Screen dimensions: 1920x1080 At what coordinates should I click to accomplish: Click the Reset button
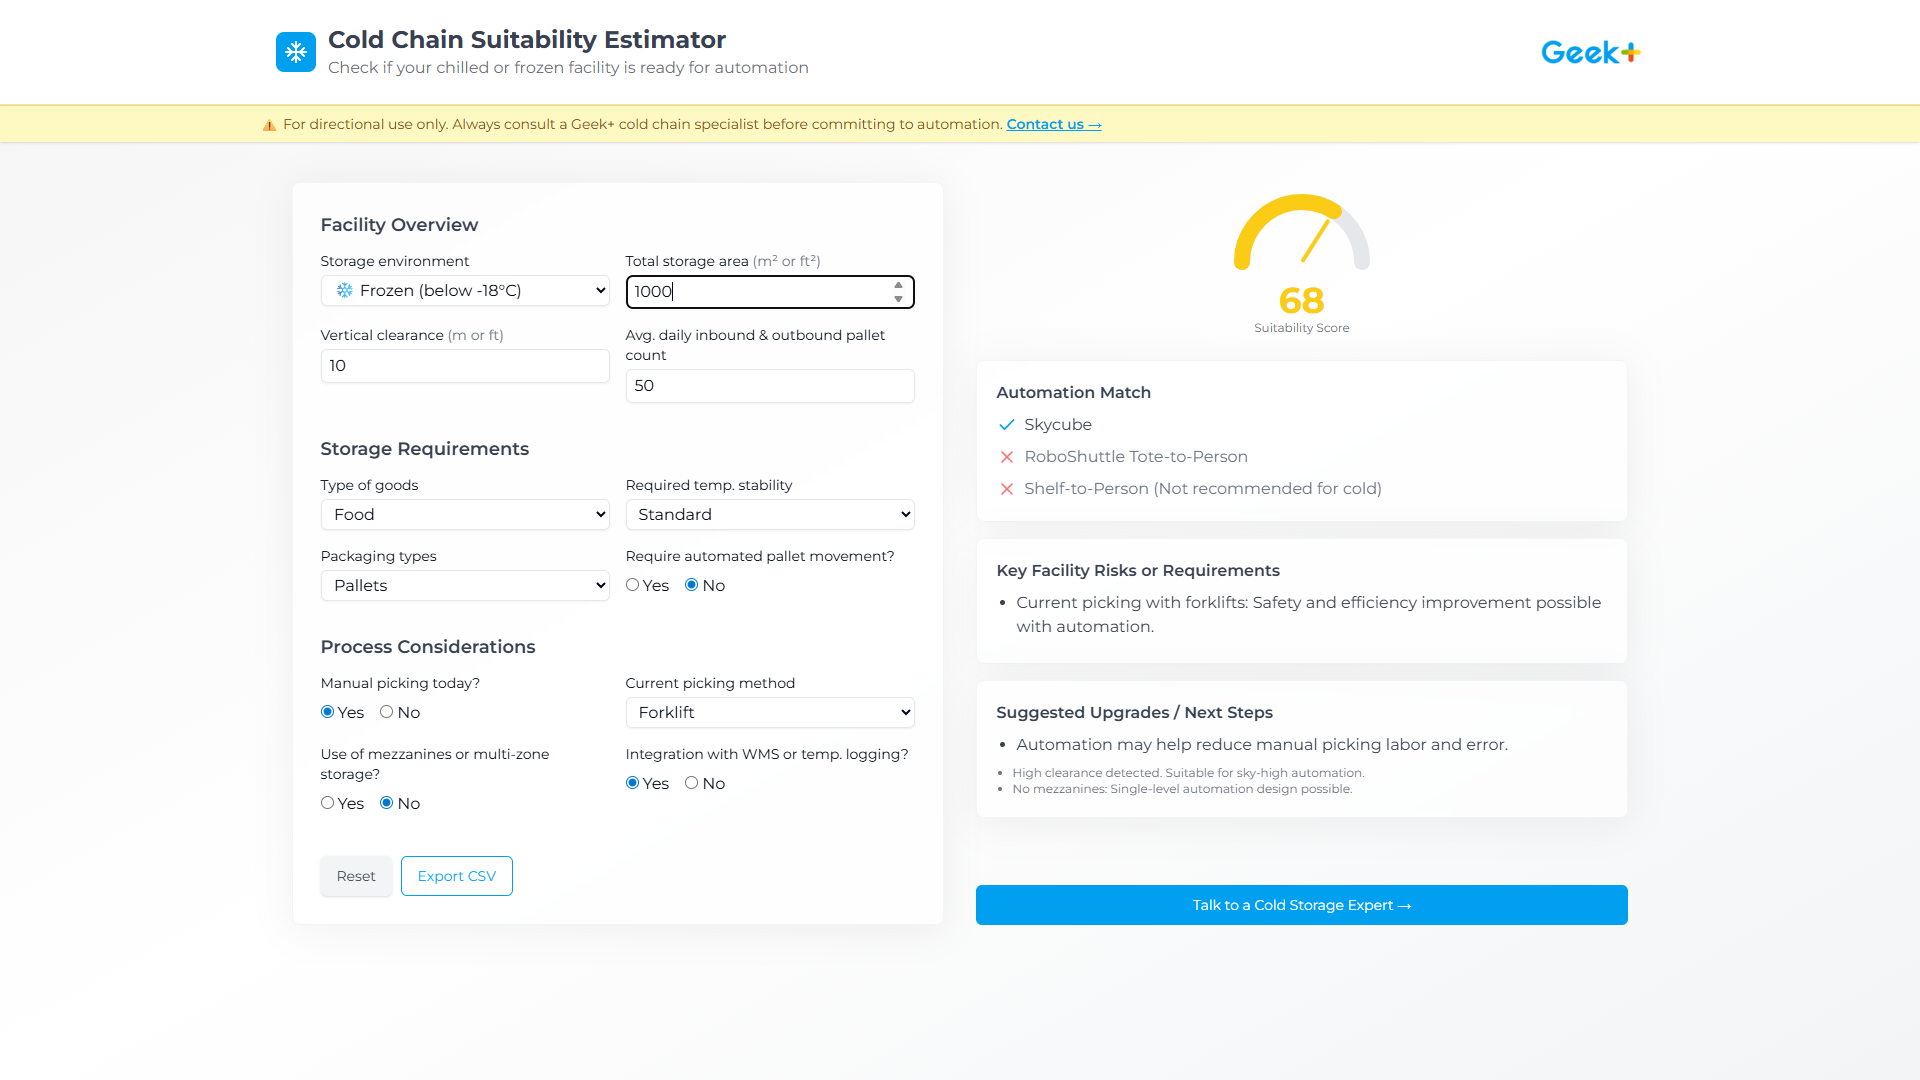(355, 875)
